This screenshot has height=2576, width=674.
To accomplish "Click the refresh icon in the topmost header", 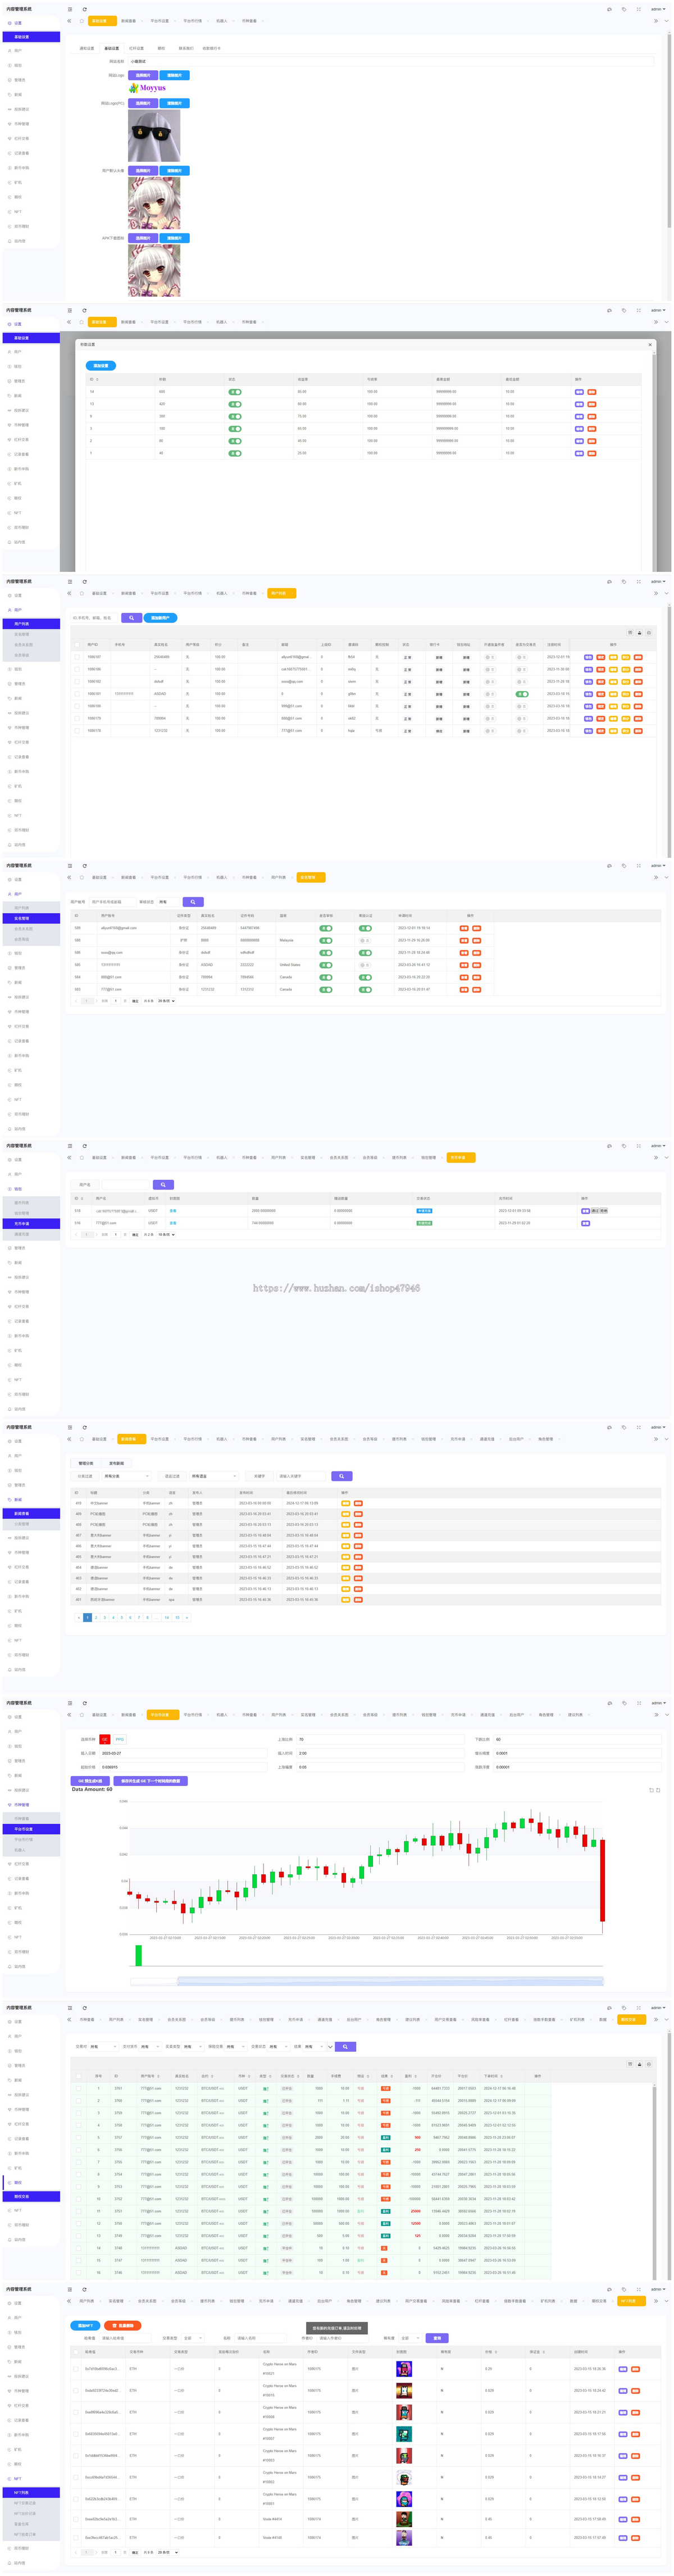I will (84, 9).
